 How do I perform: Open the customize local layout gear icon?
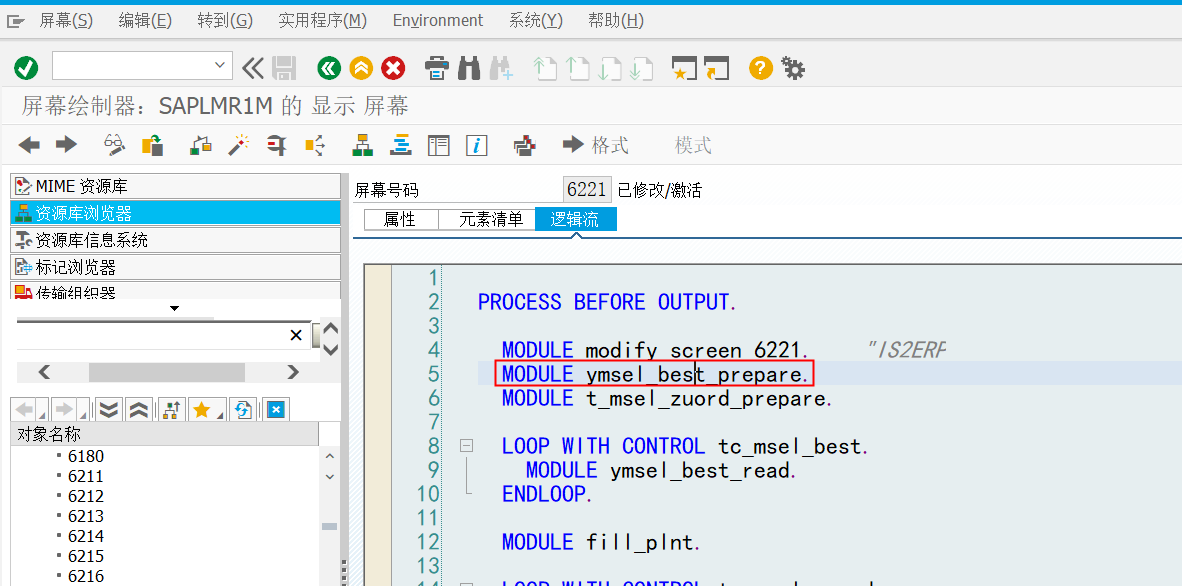point(792,68)
